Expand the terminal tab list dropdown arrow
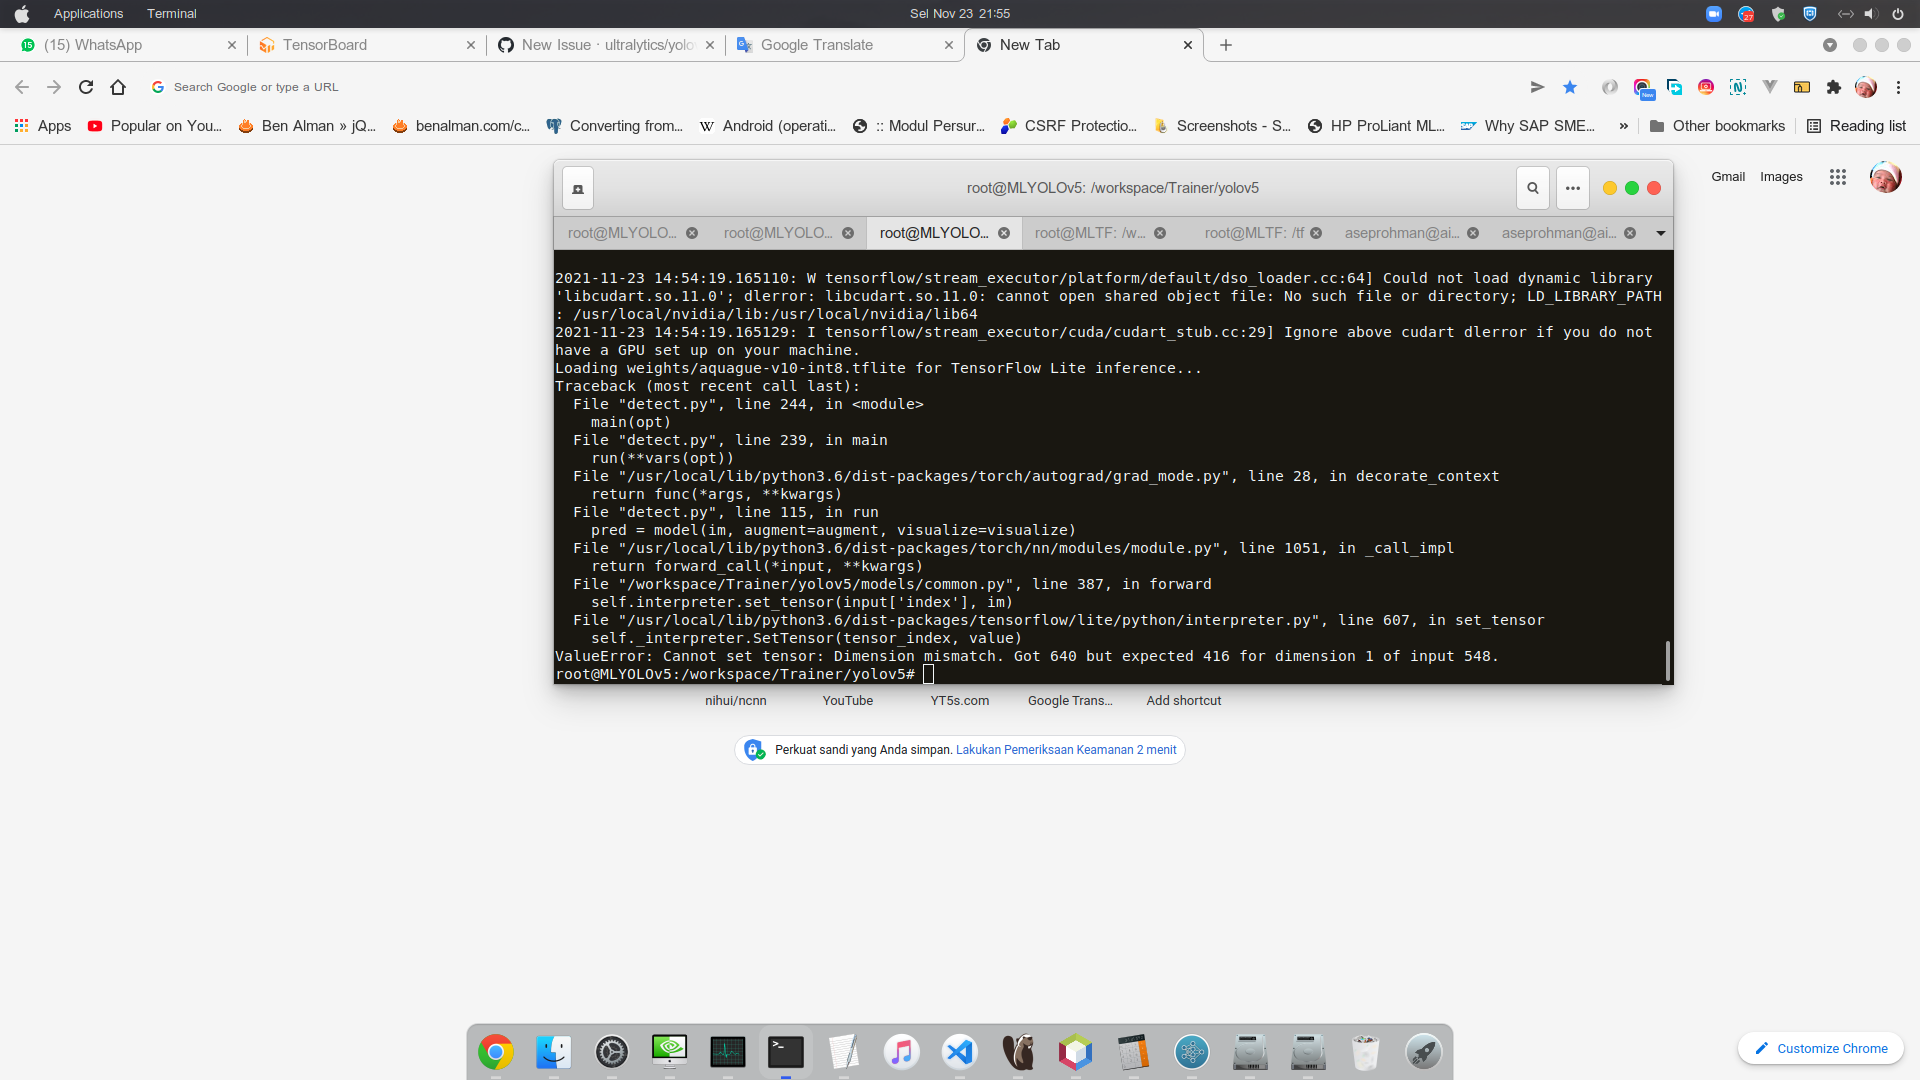The width and height of the screenshot is (1920, 1080). (1660, 233)
